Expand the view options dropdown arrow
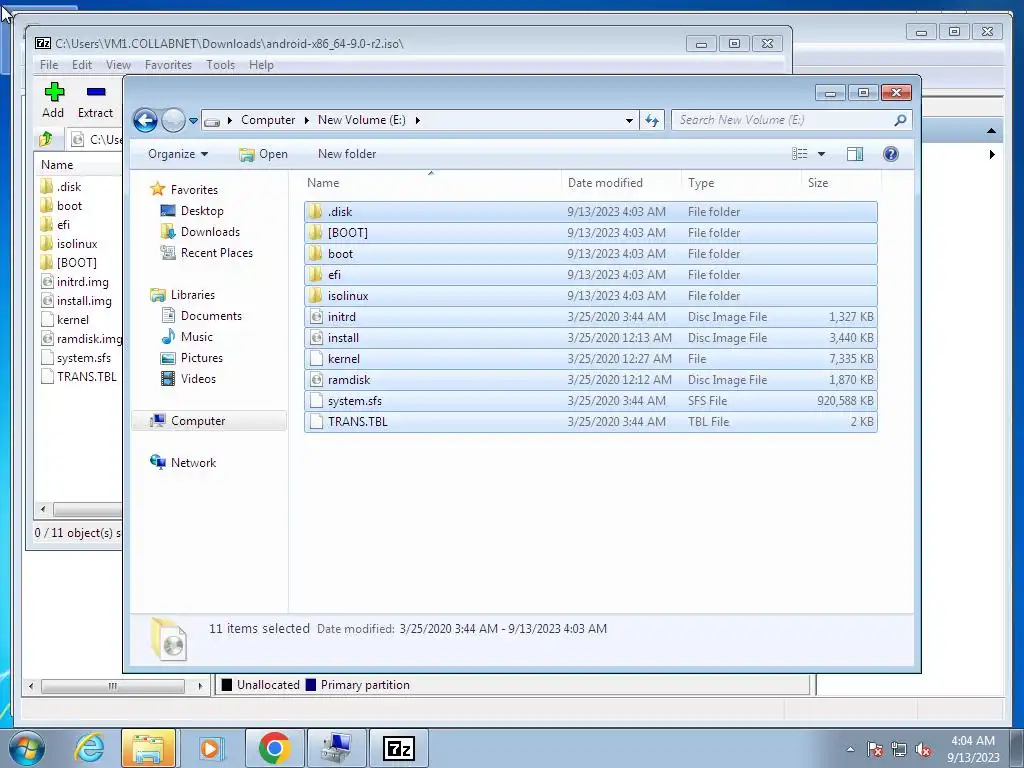Screen dimensions: 1024x768 (x=822, y=154)
